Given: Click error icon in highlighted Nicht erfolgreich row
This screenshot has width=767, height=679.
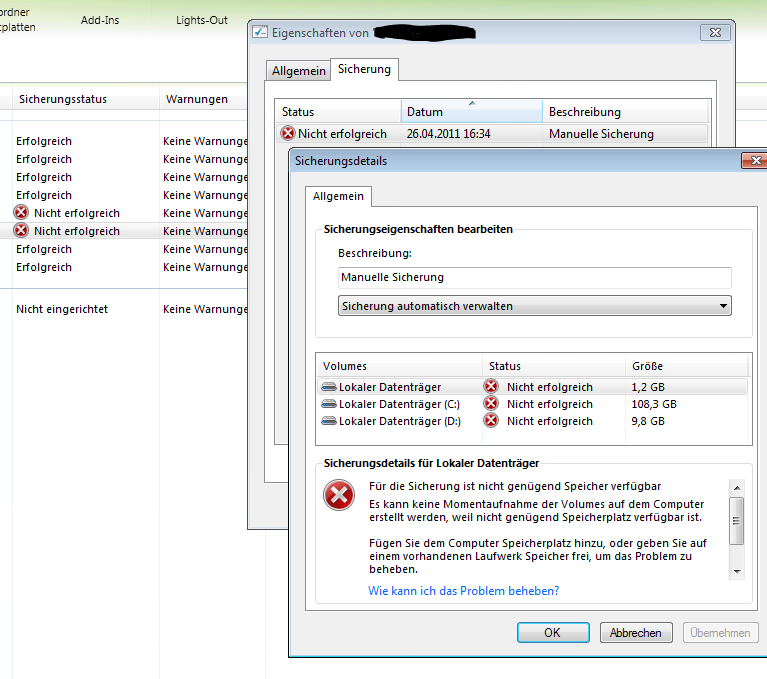Looking at the screenshot, I should coord(21,230).
